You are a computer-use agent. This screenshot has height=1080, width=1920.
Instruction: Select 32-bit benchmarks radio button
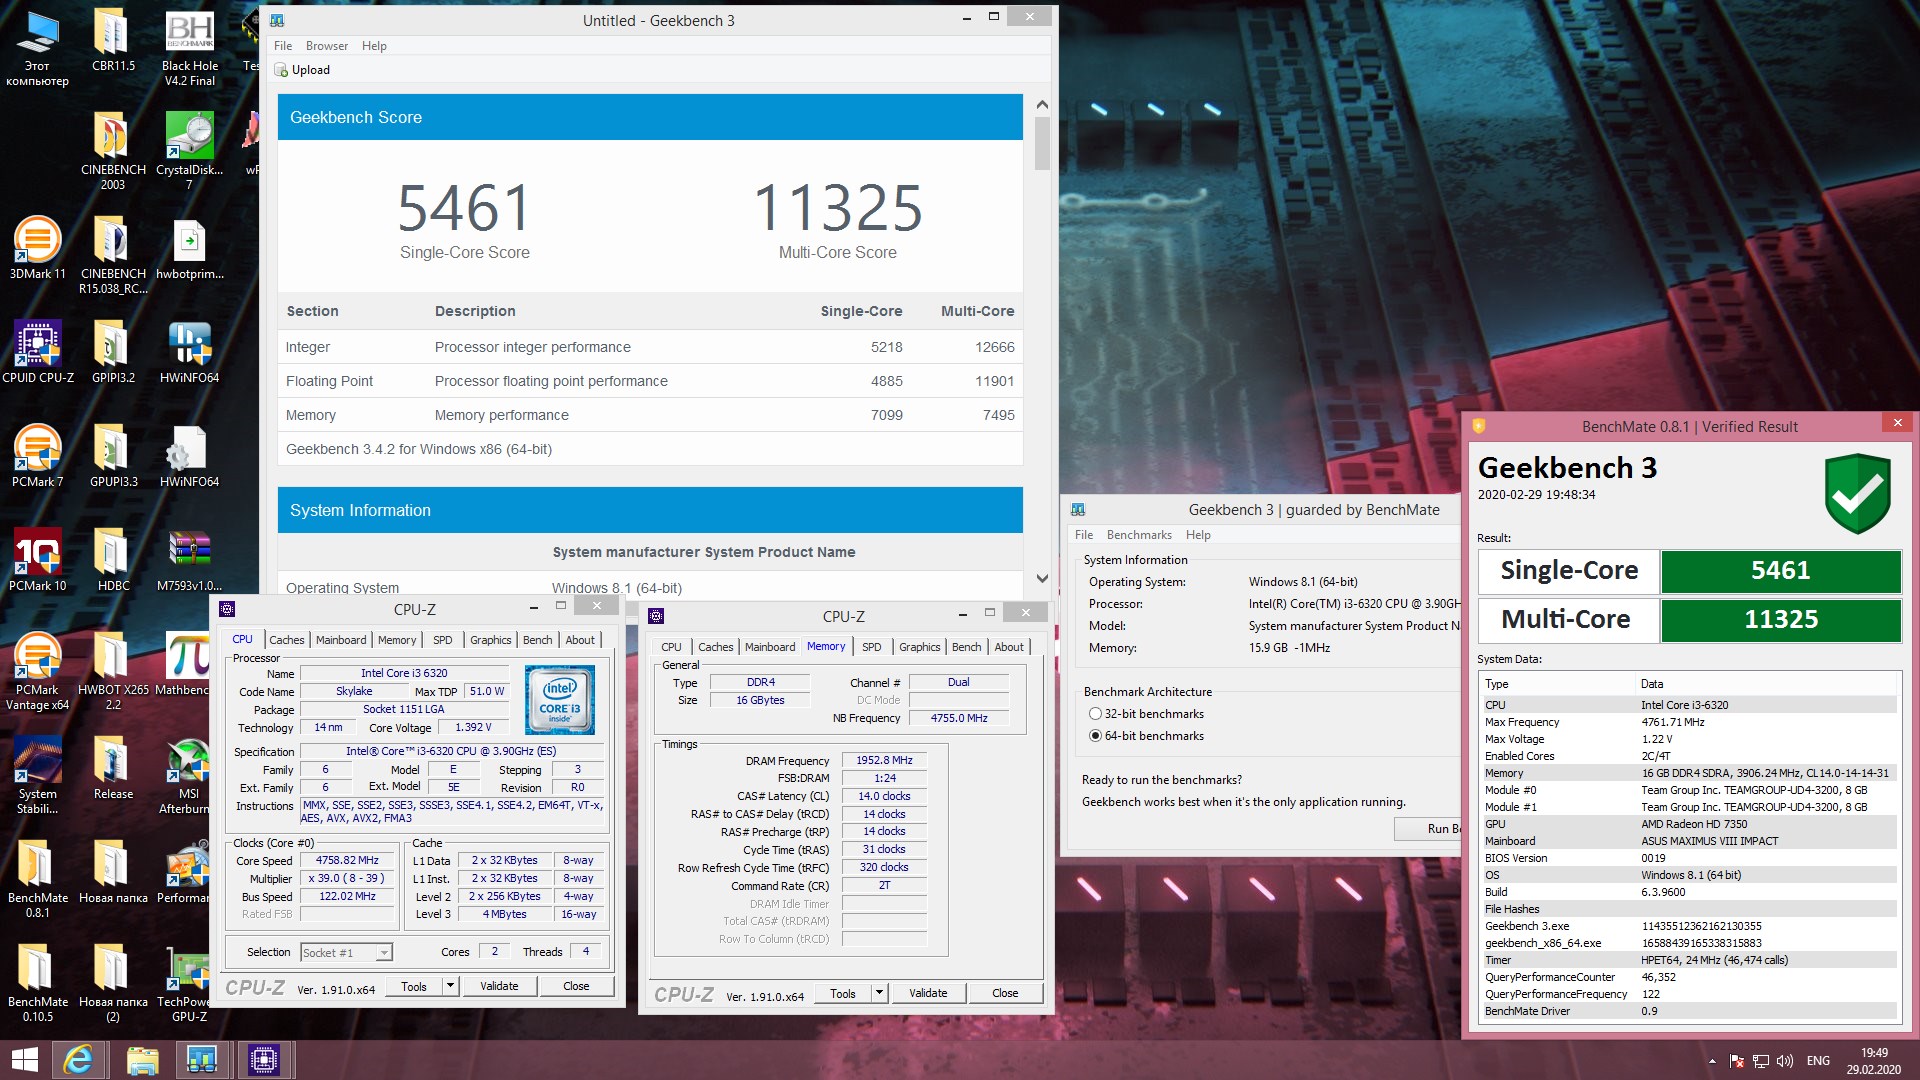(1095, 714)
